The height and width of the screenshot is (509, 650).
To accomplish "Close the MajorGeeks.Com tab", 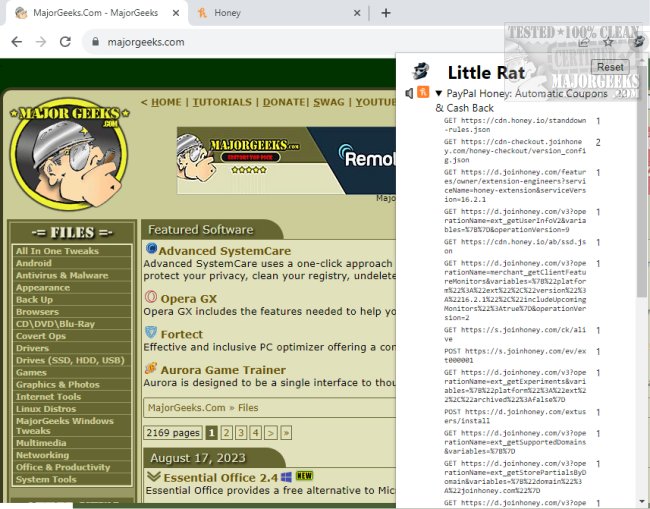I will point(176,13).
